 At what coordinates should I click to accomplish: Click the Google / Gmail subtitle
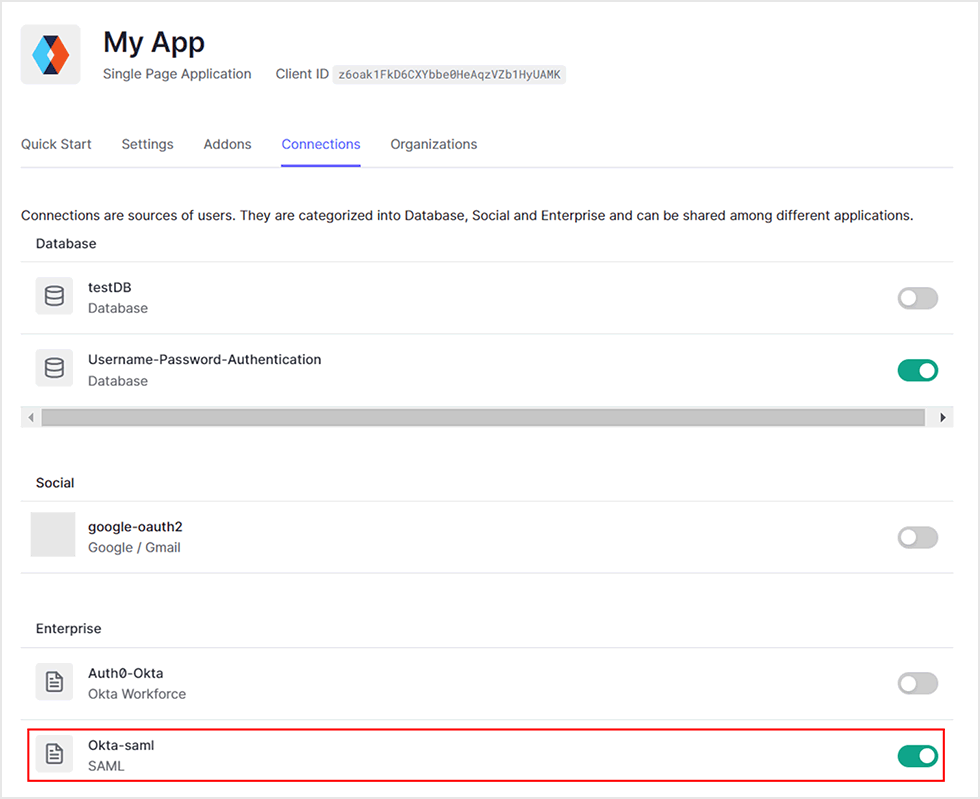[134, 548]
